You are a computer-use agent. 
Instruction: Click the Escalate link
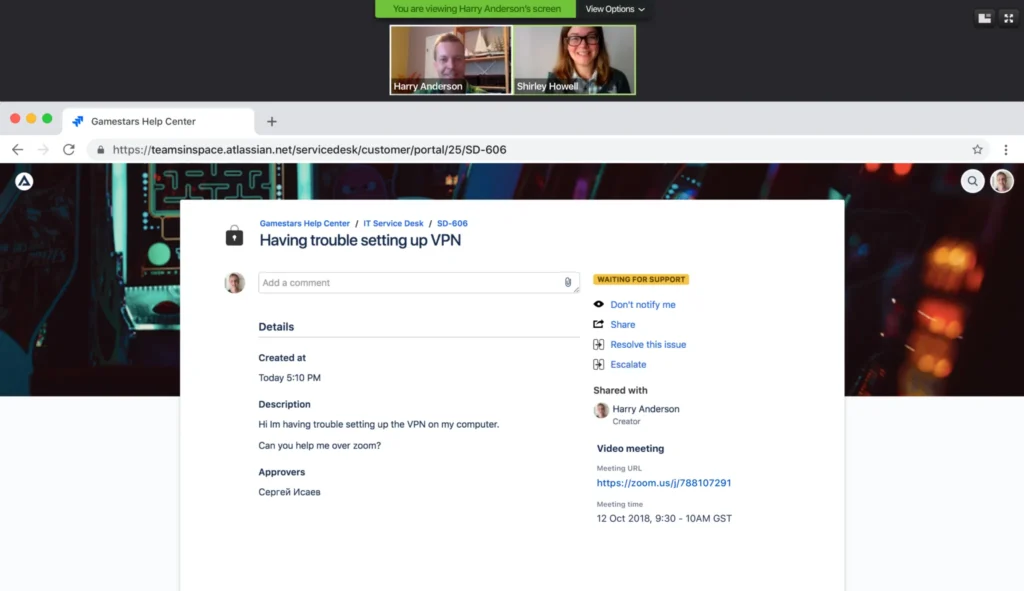tap(628, 364)
